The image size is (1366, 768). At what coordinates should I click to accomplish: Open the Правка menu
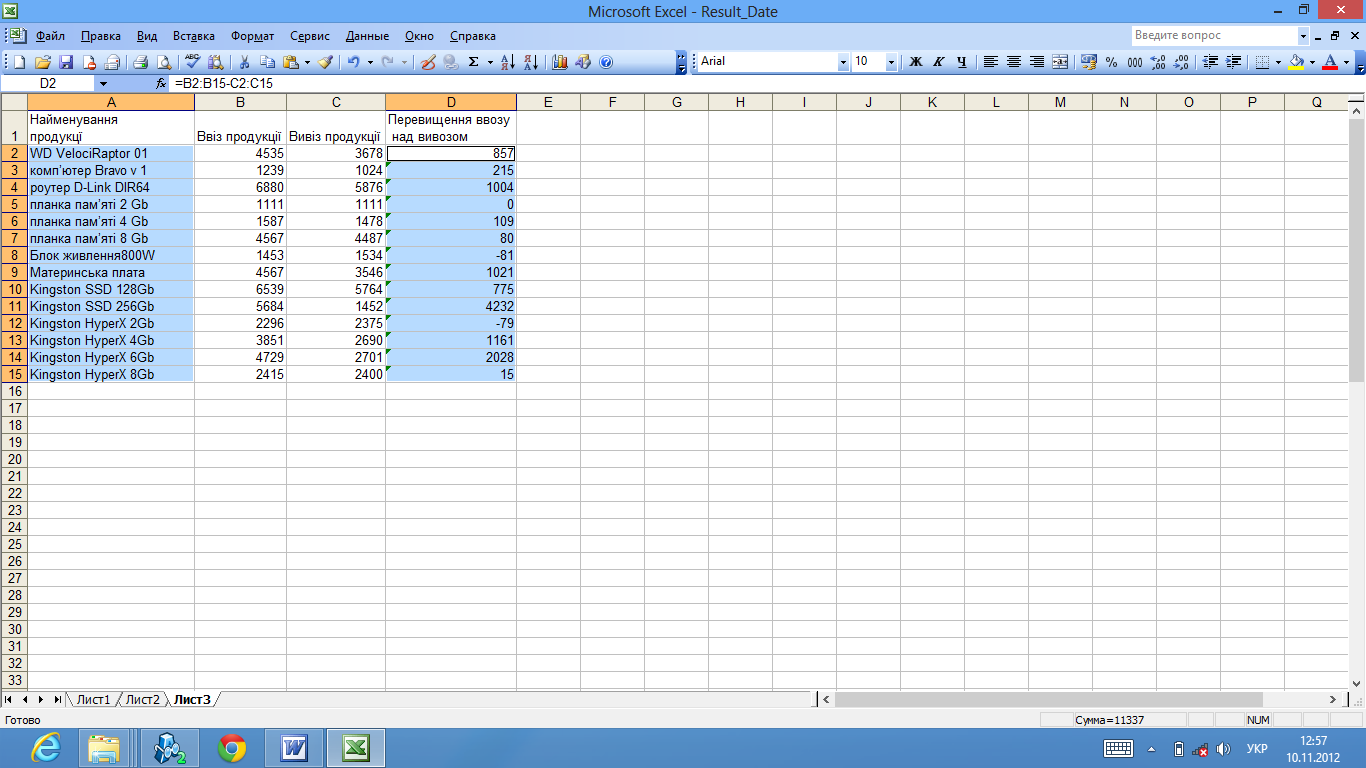point(100,36)
